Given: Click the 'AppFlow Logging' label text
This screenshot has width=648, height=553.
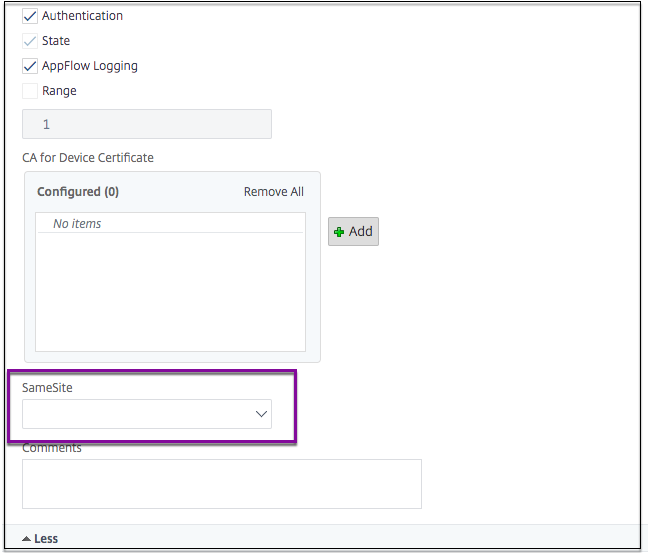Looking at the screenshot, I should 90,66.
